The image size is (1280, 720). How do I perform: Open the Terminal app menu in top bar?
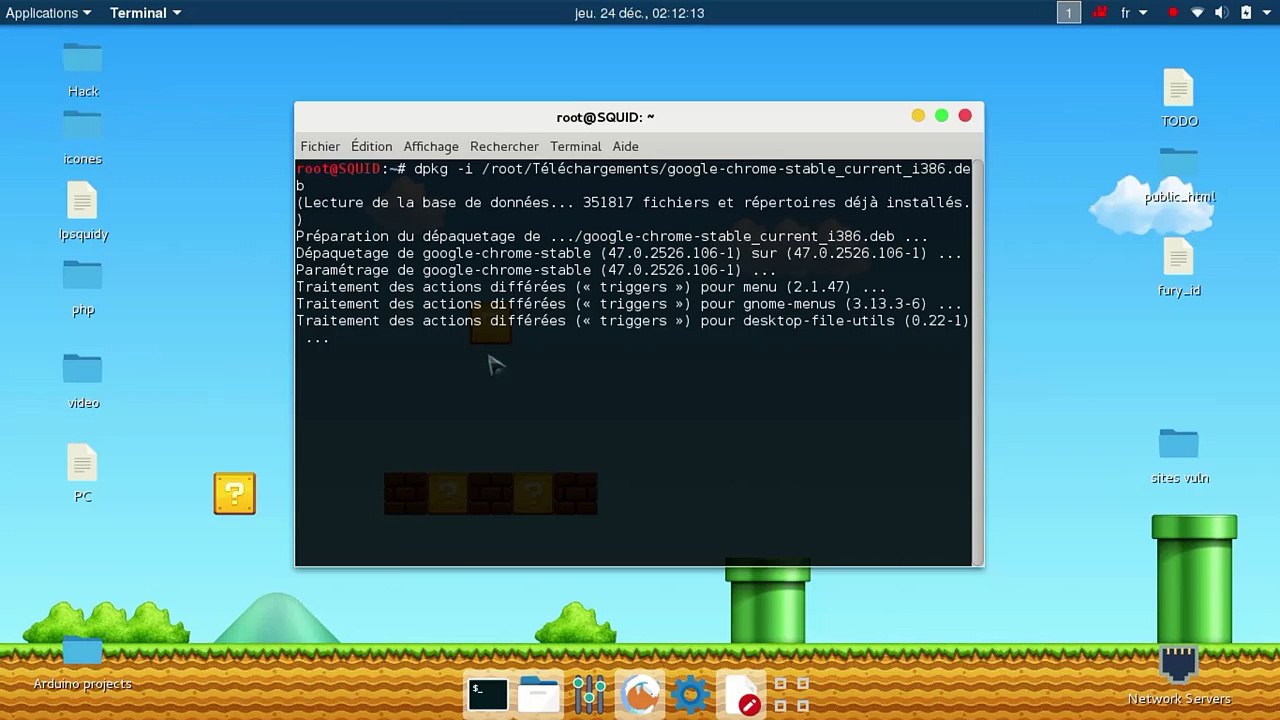[x=145, y=13]
